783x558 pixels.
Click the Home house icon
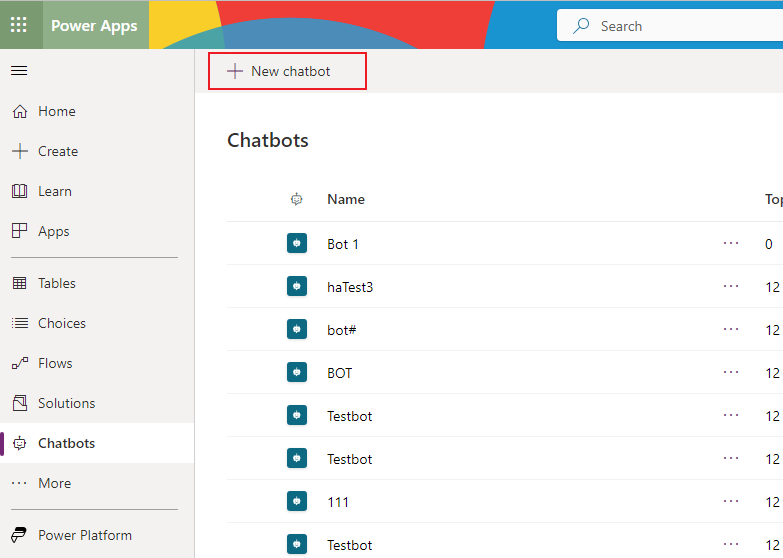coord(20,111)
